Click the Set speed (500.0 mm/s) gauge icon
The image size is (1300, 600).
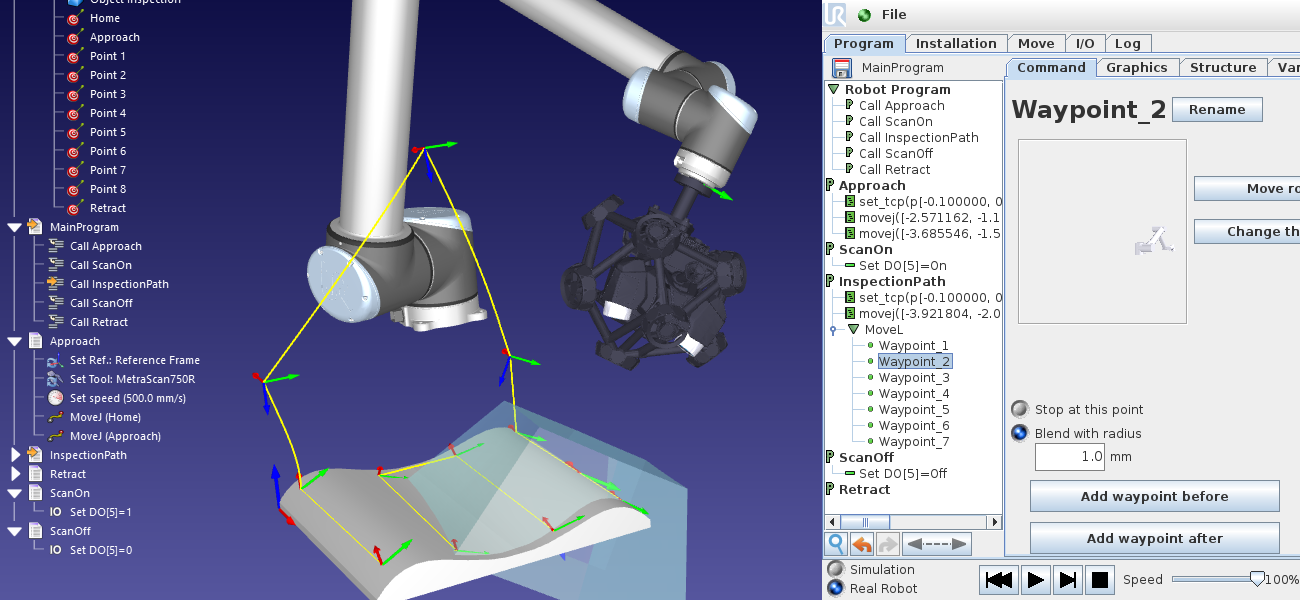click(x=55, y=398)
